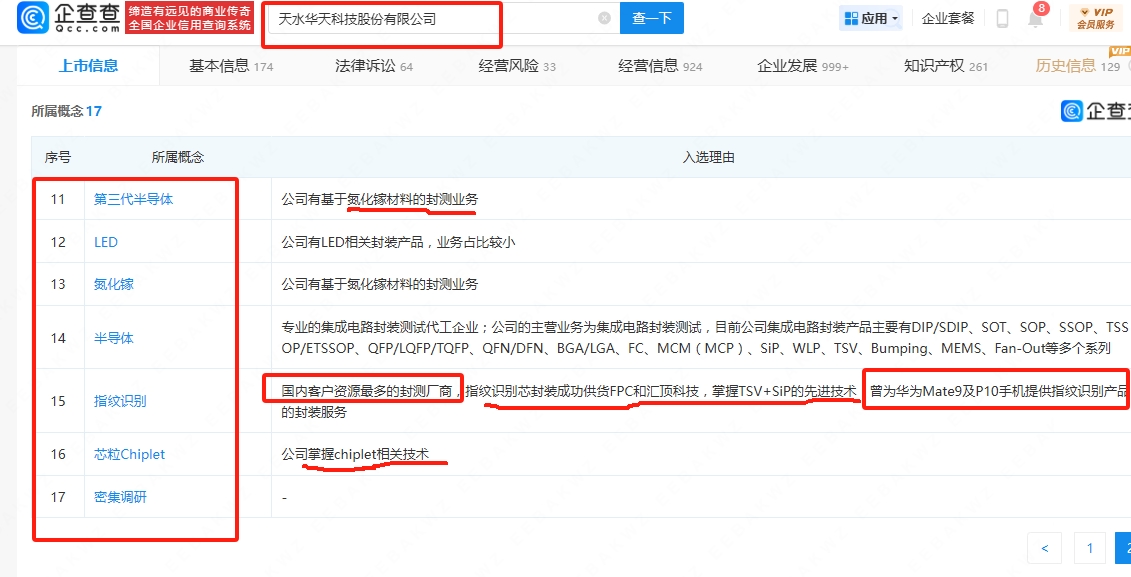
Task: Click 所属概念 17 section title
Action: (x=66, y=111)
